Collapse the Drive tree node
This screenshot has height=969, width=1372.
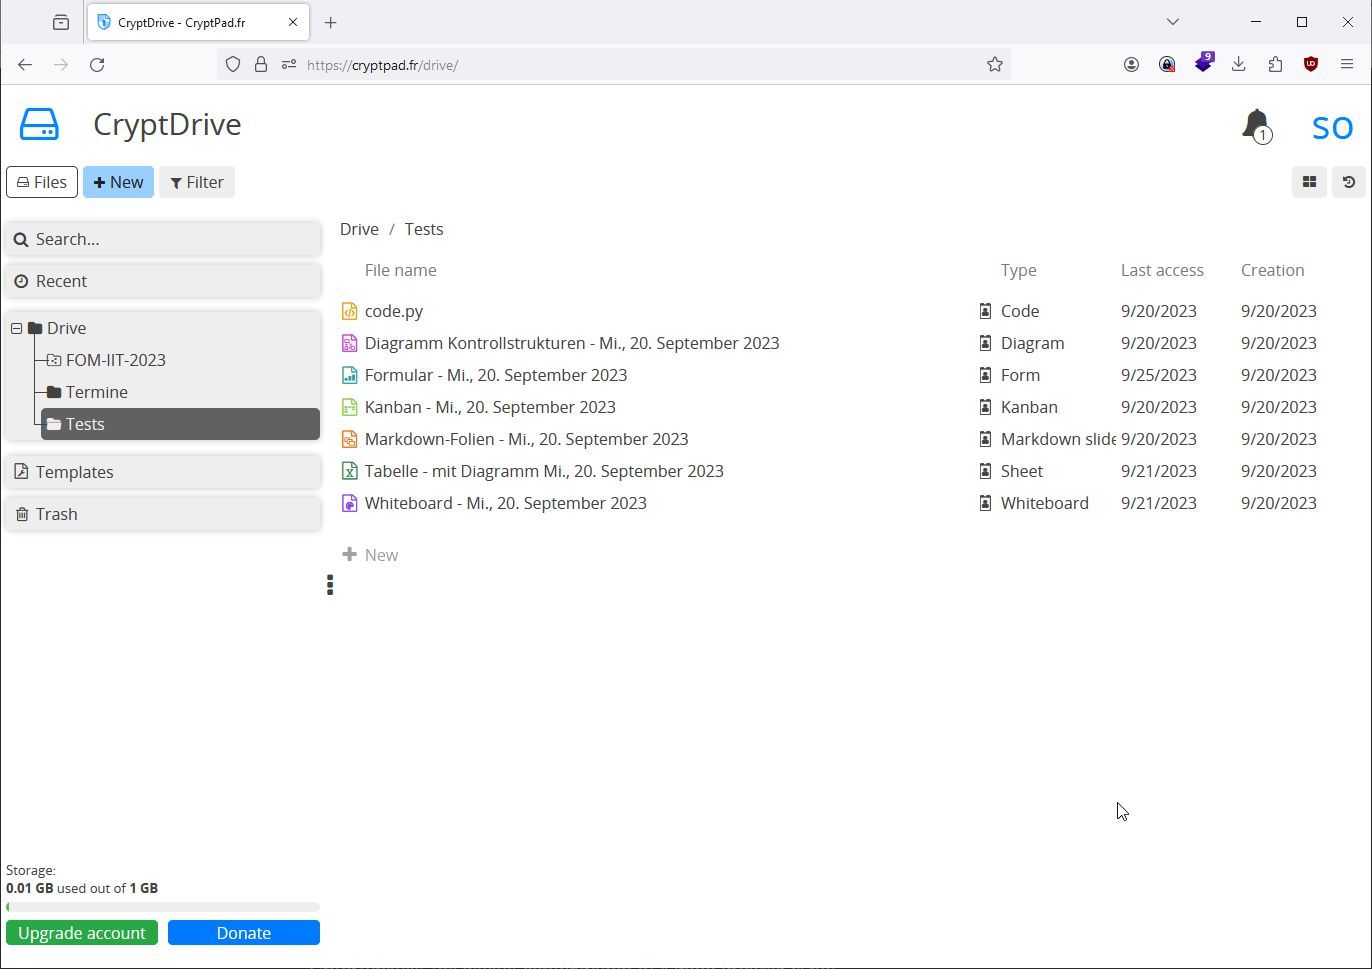pyautogui.click(x=17, y=328)
